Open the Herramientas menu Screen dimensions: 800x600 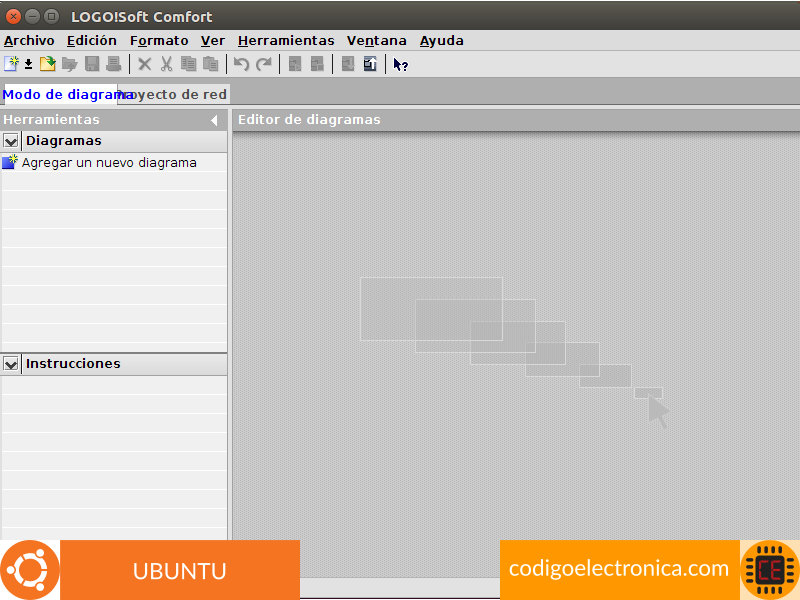[x=285, y=41]
